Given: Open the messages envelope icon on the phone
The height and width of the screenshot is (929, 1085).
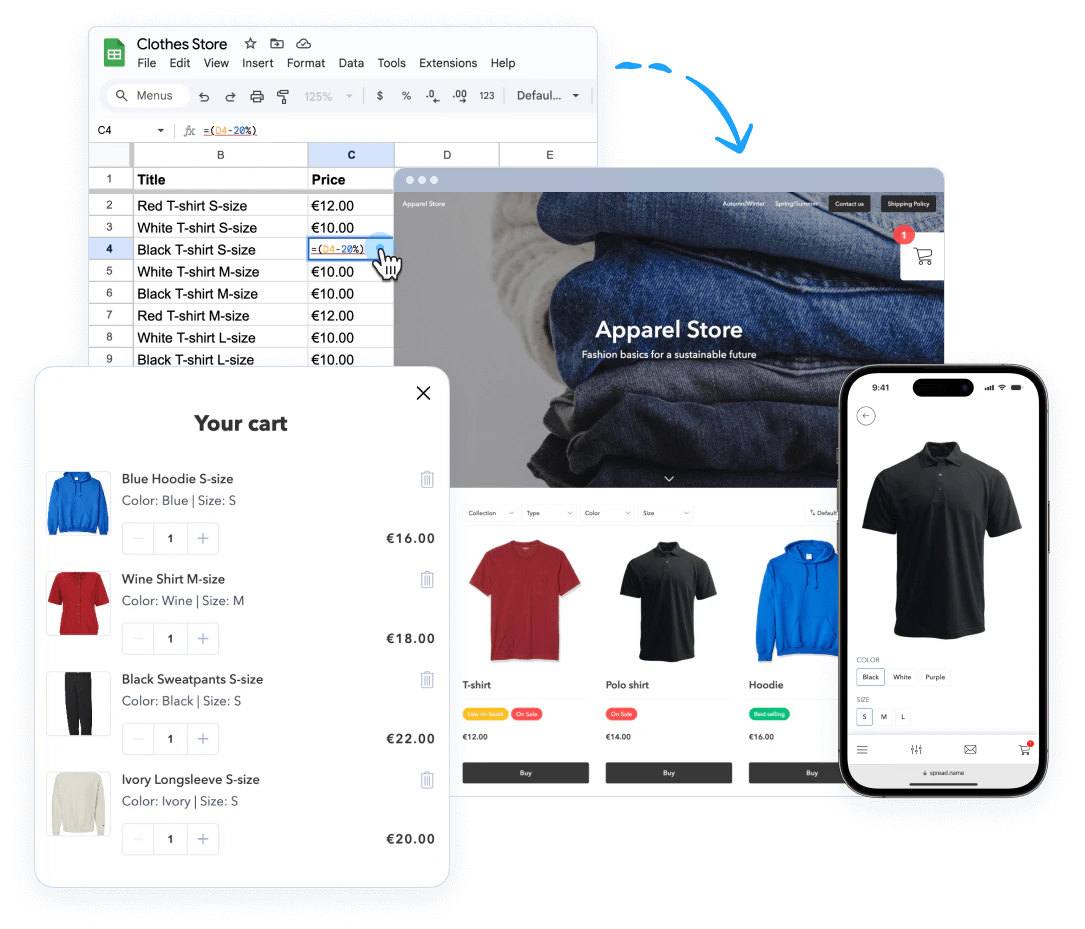Looking at the screenshot, I should 970,749.
